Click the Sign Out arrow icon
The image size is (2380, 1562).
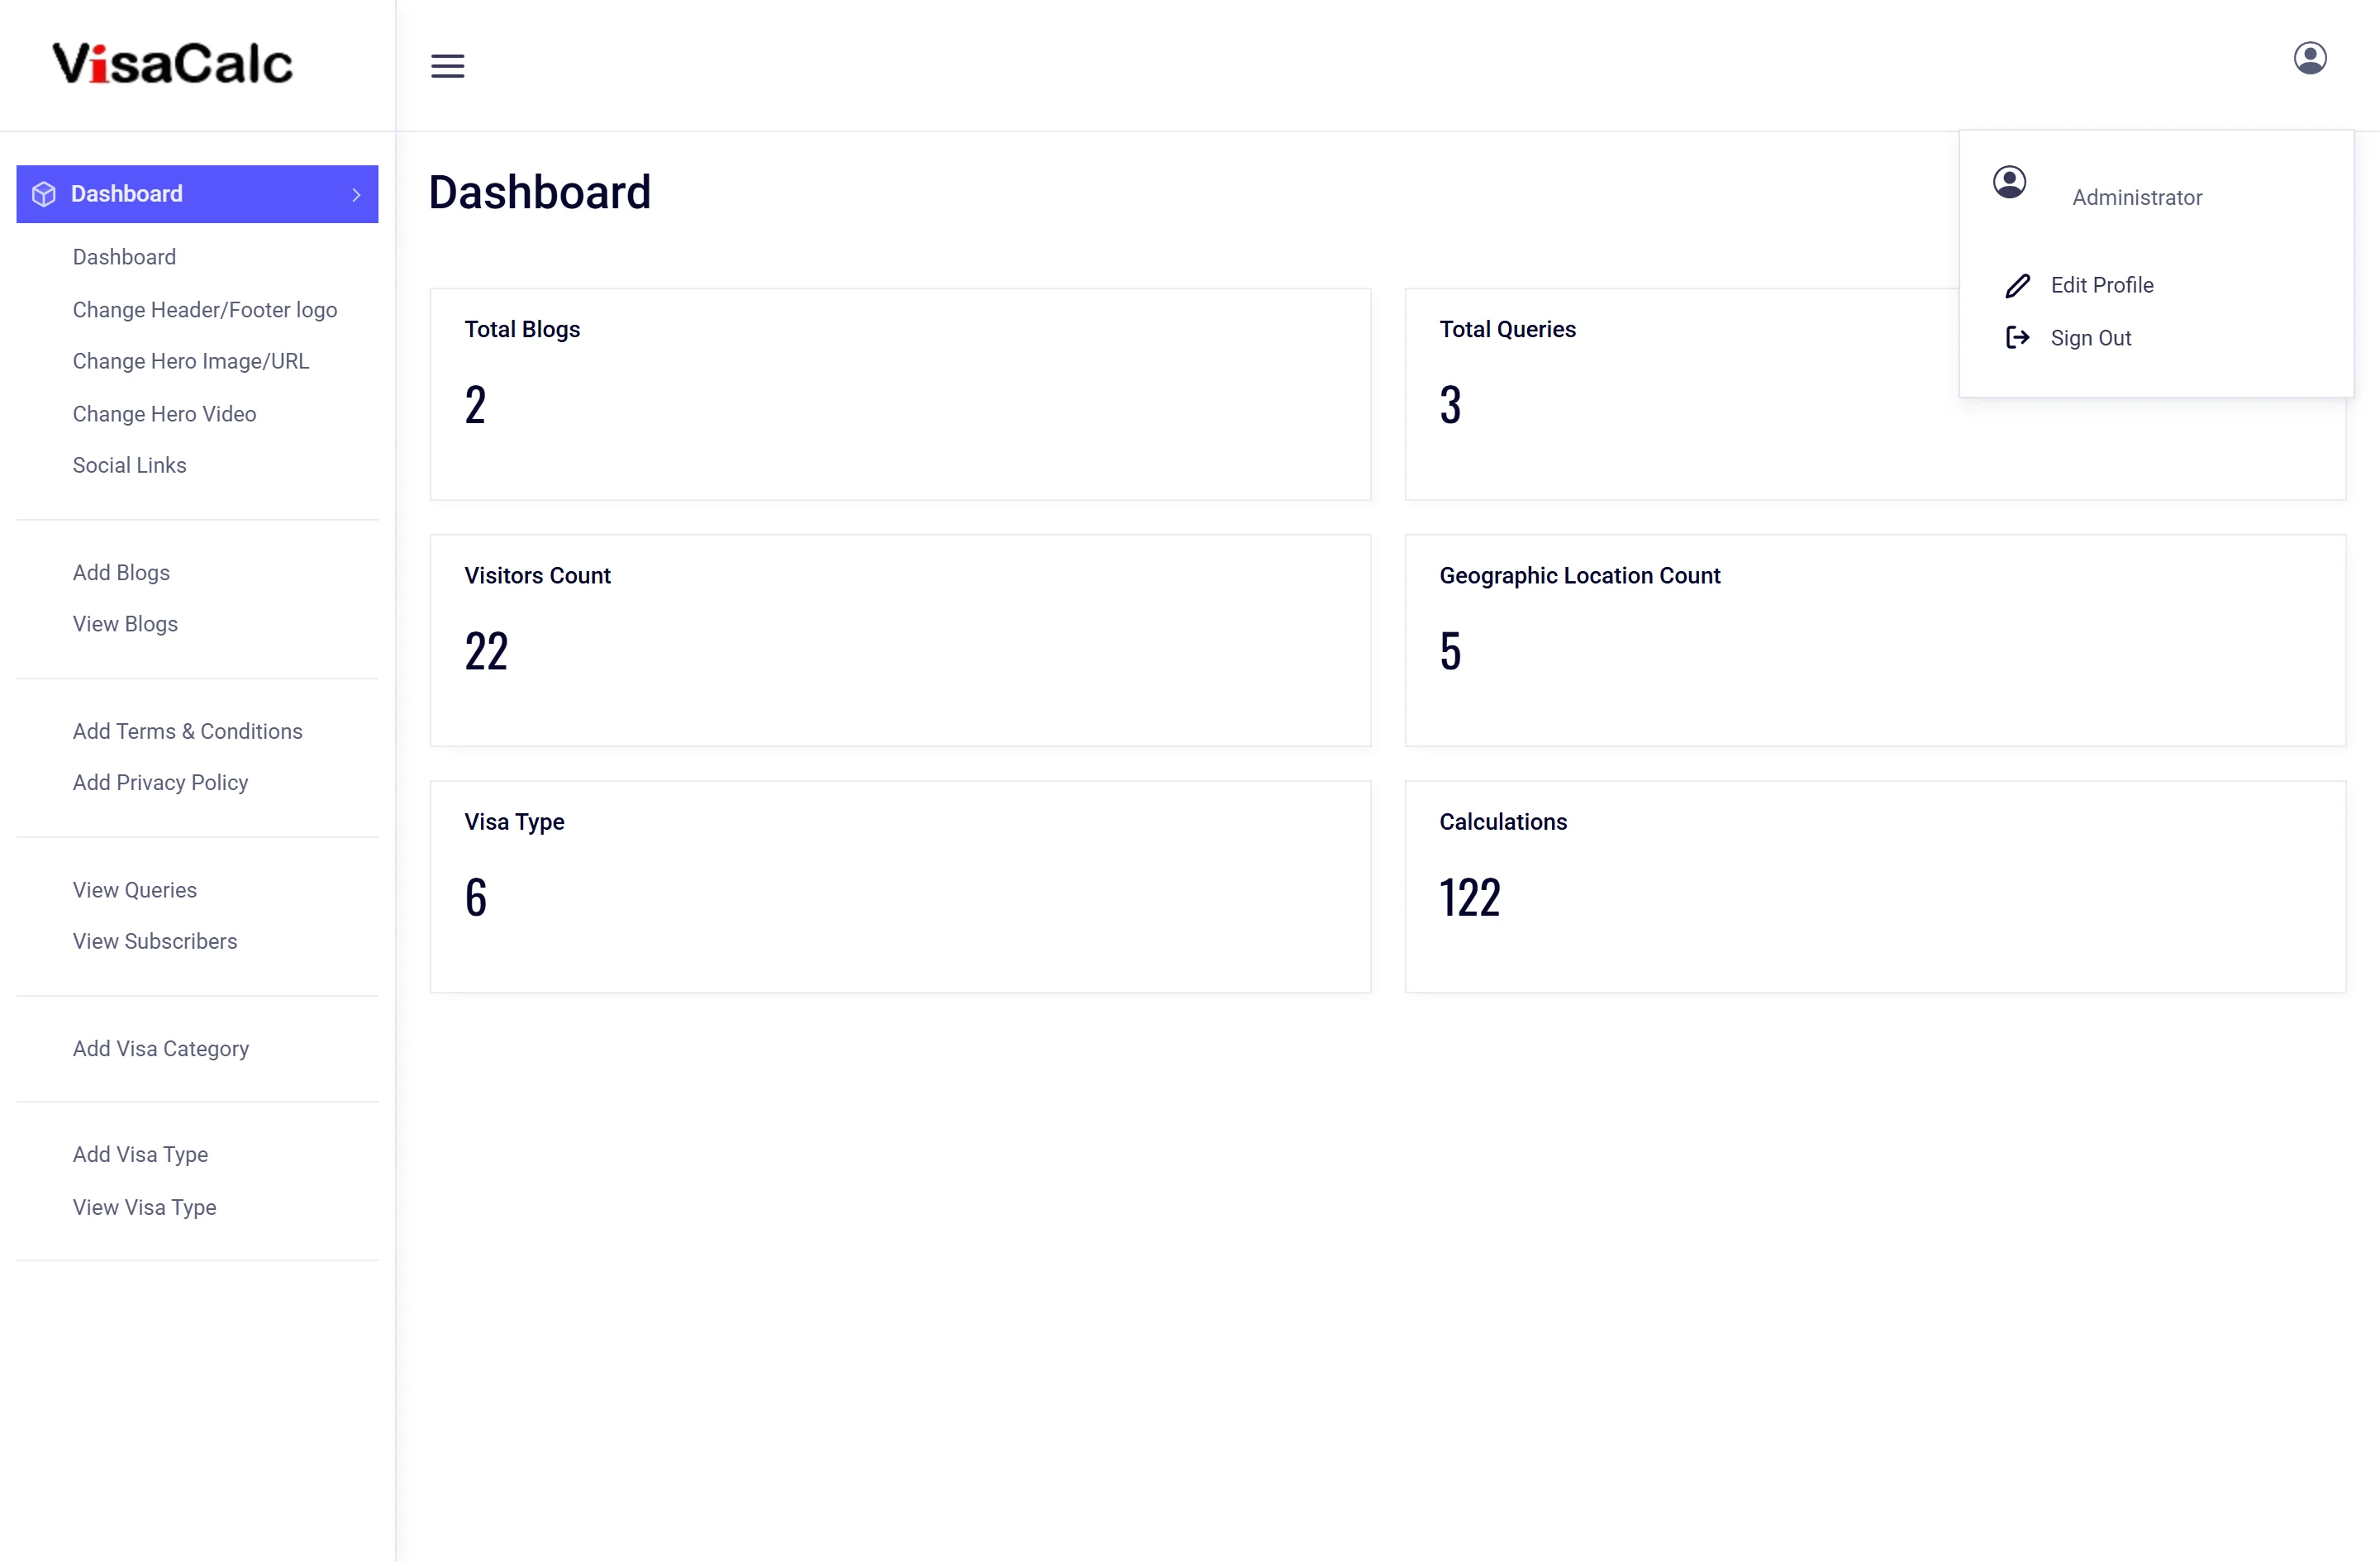point(2017,338)
